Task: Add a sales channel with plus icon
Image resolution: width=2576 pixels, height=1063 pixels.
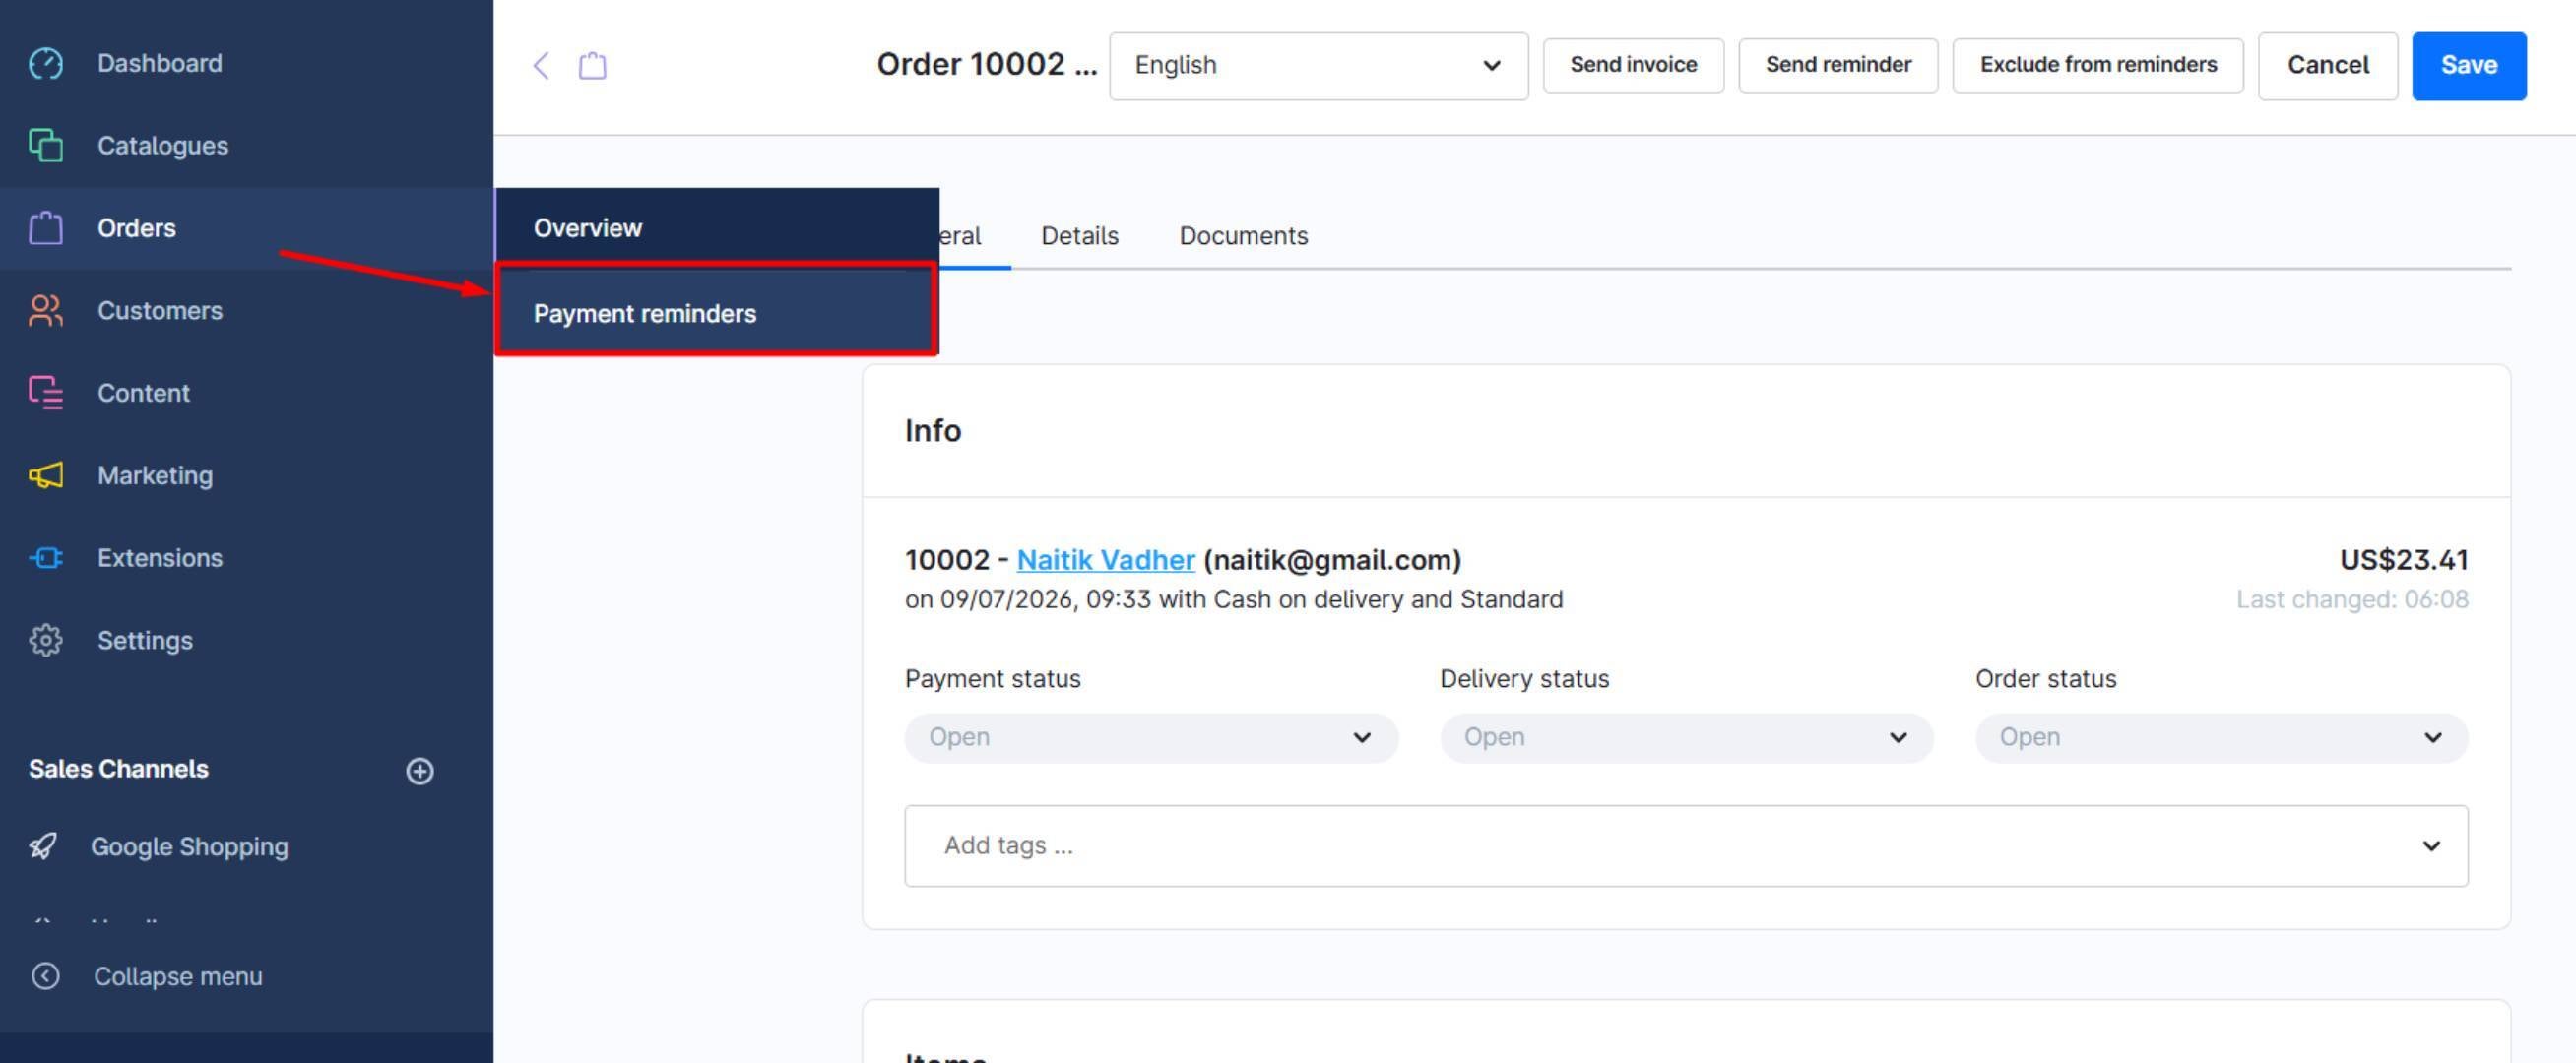Action: (x=420, y=771)
